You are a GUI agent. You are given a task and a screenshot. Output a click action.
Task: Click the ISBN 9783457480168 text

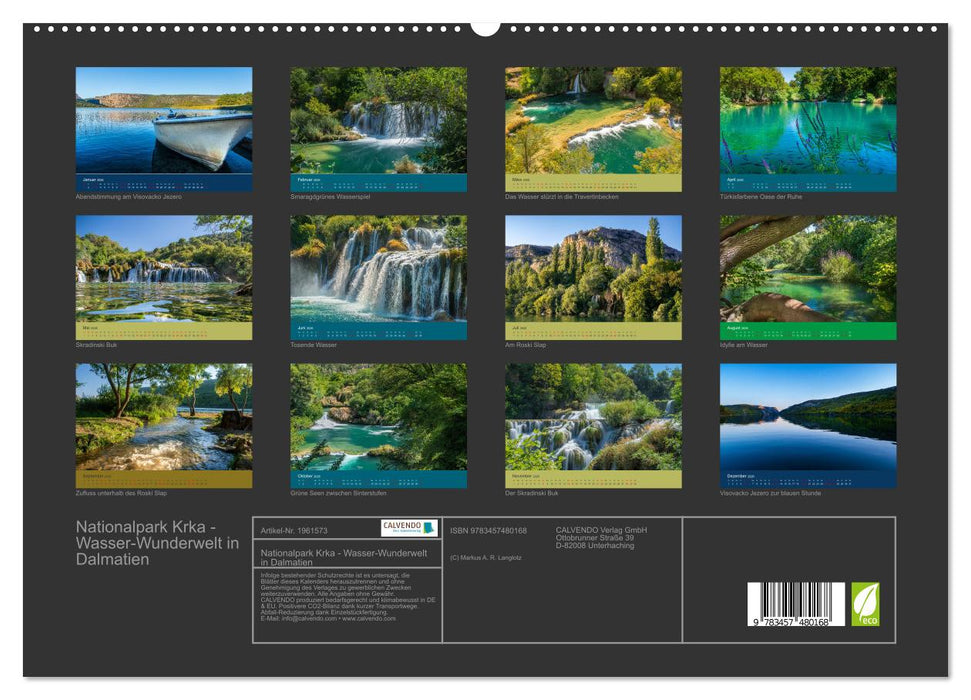tap(489, 530)
